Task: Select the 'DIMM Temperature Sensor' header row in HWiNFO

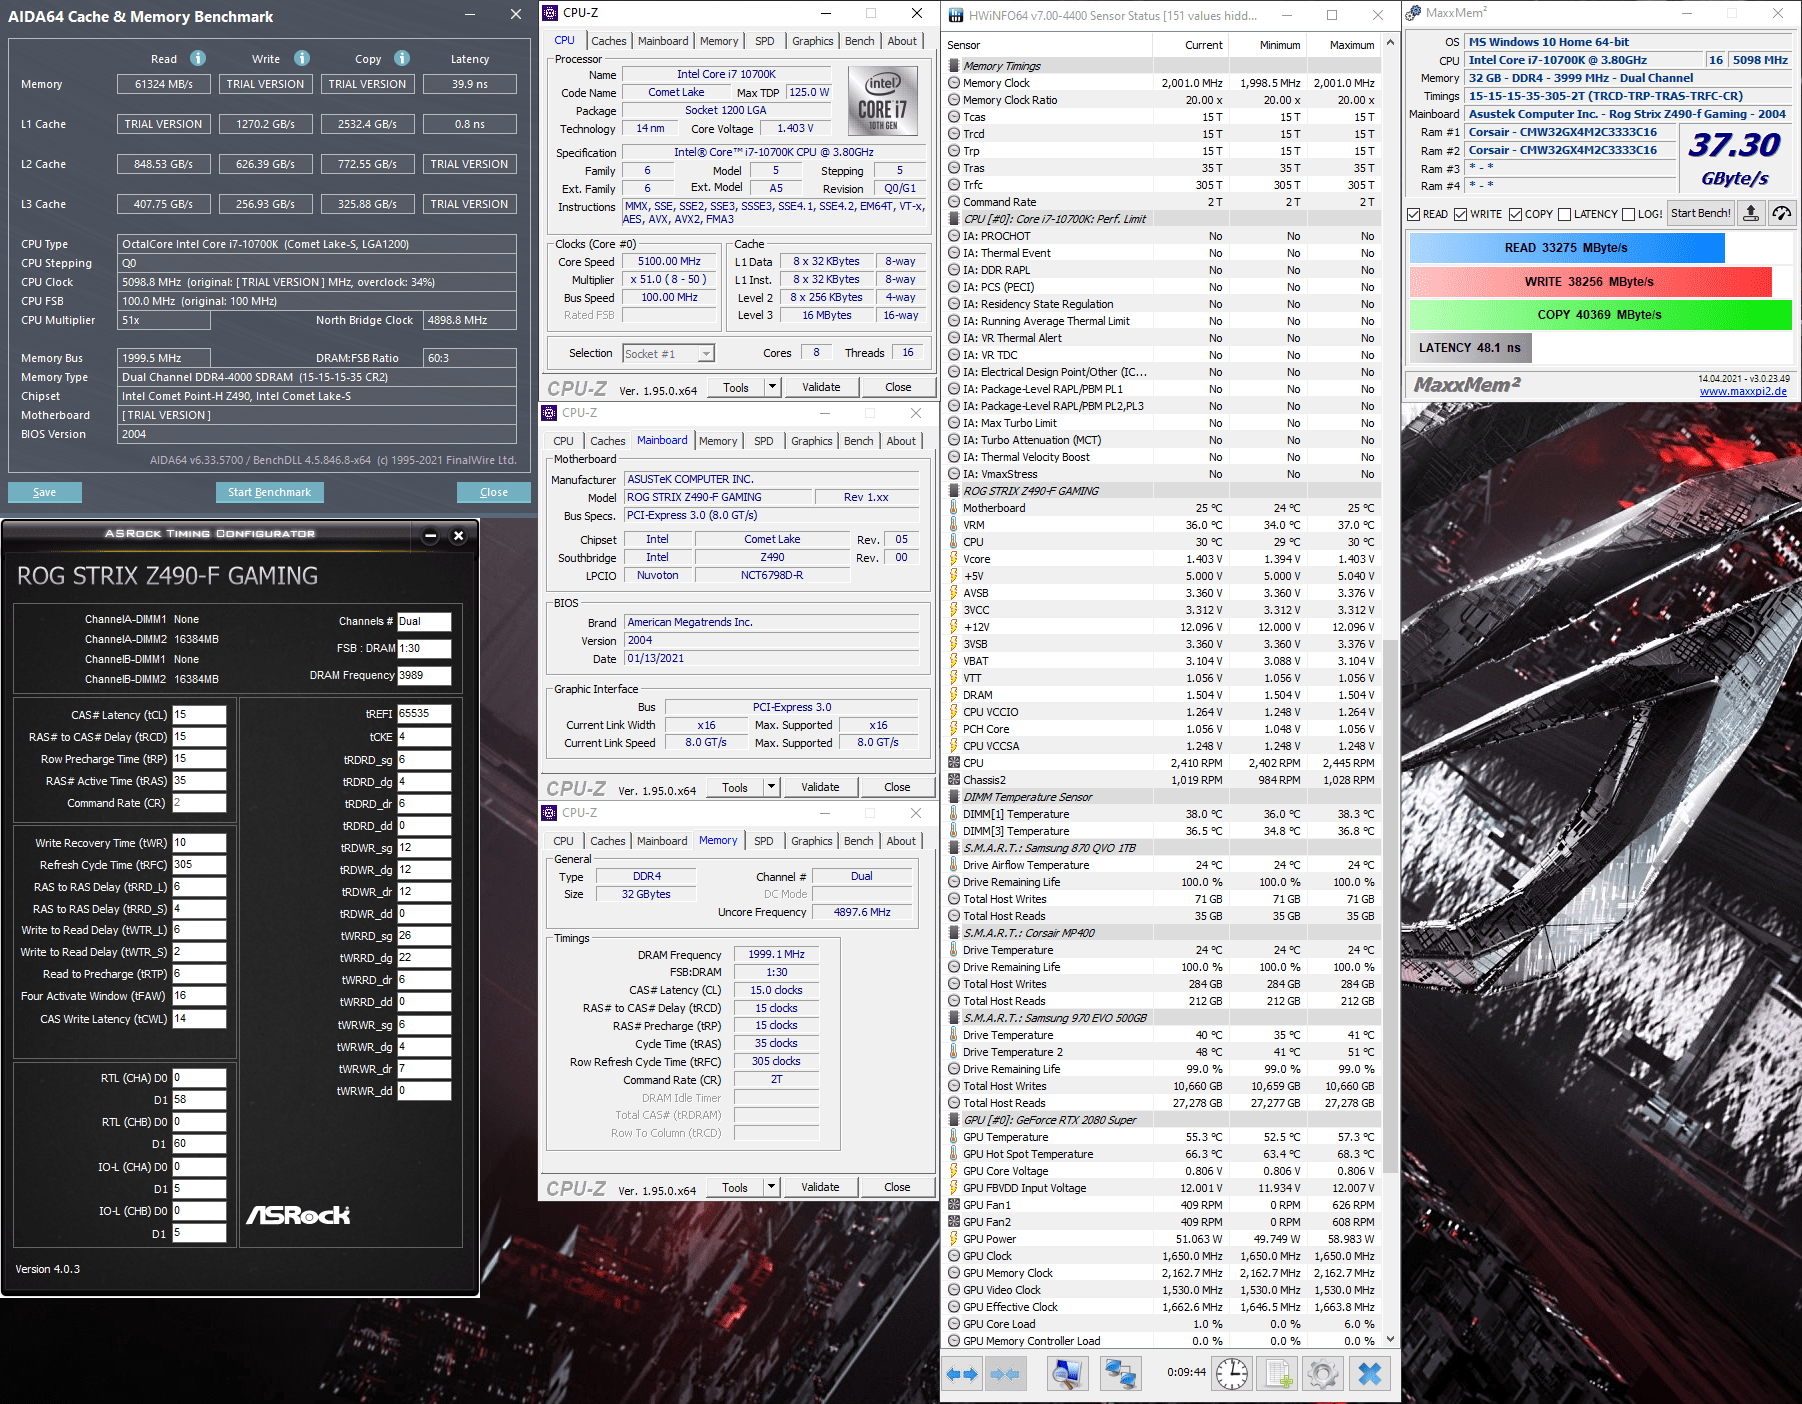Action: coord(1163,797)
